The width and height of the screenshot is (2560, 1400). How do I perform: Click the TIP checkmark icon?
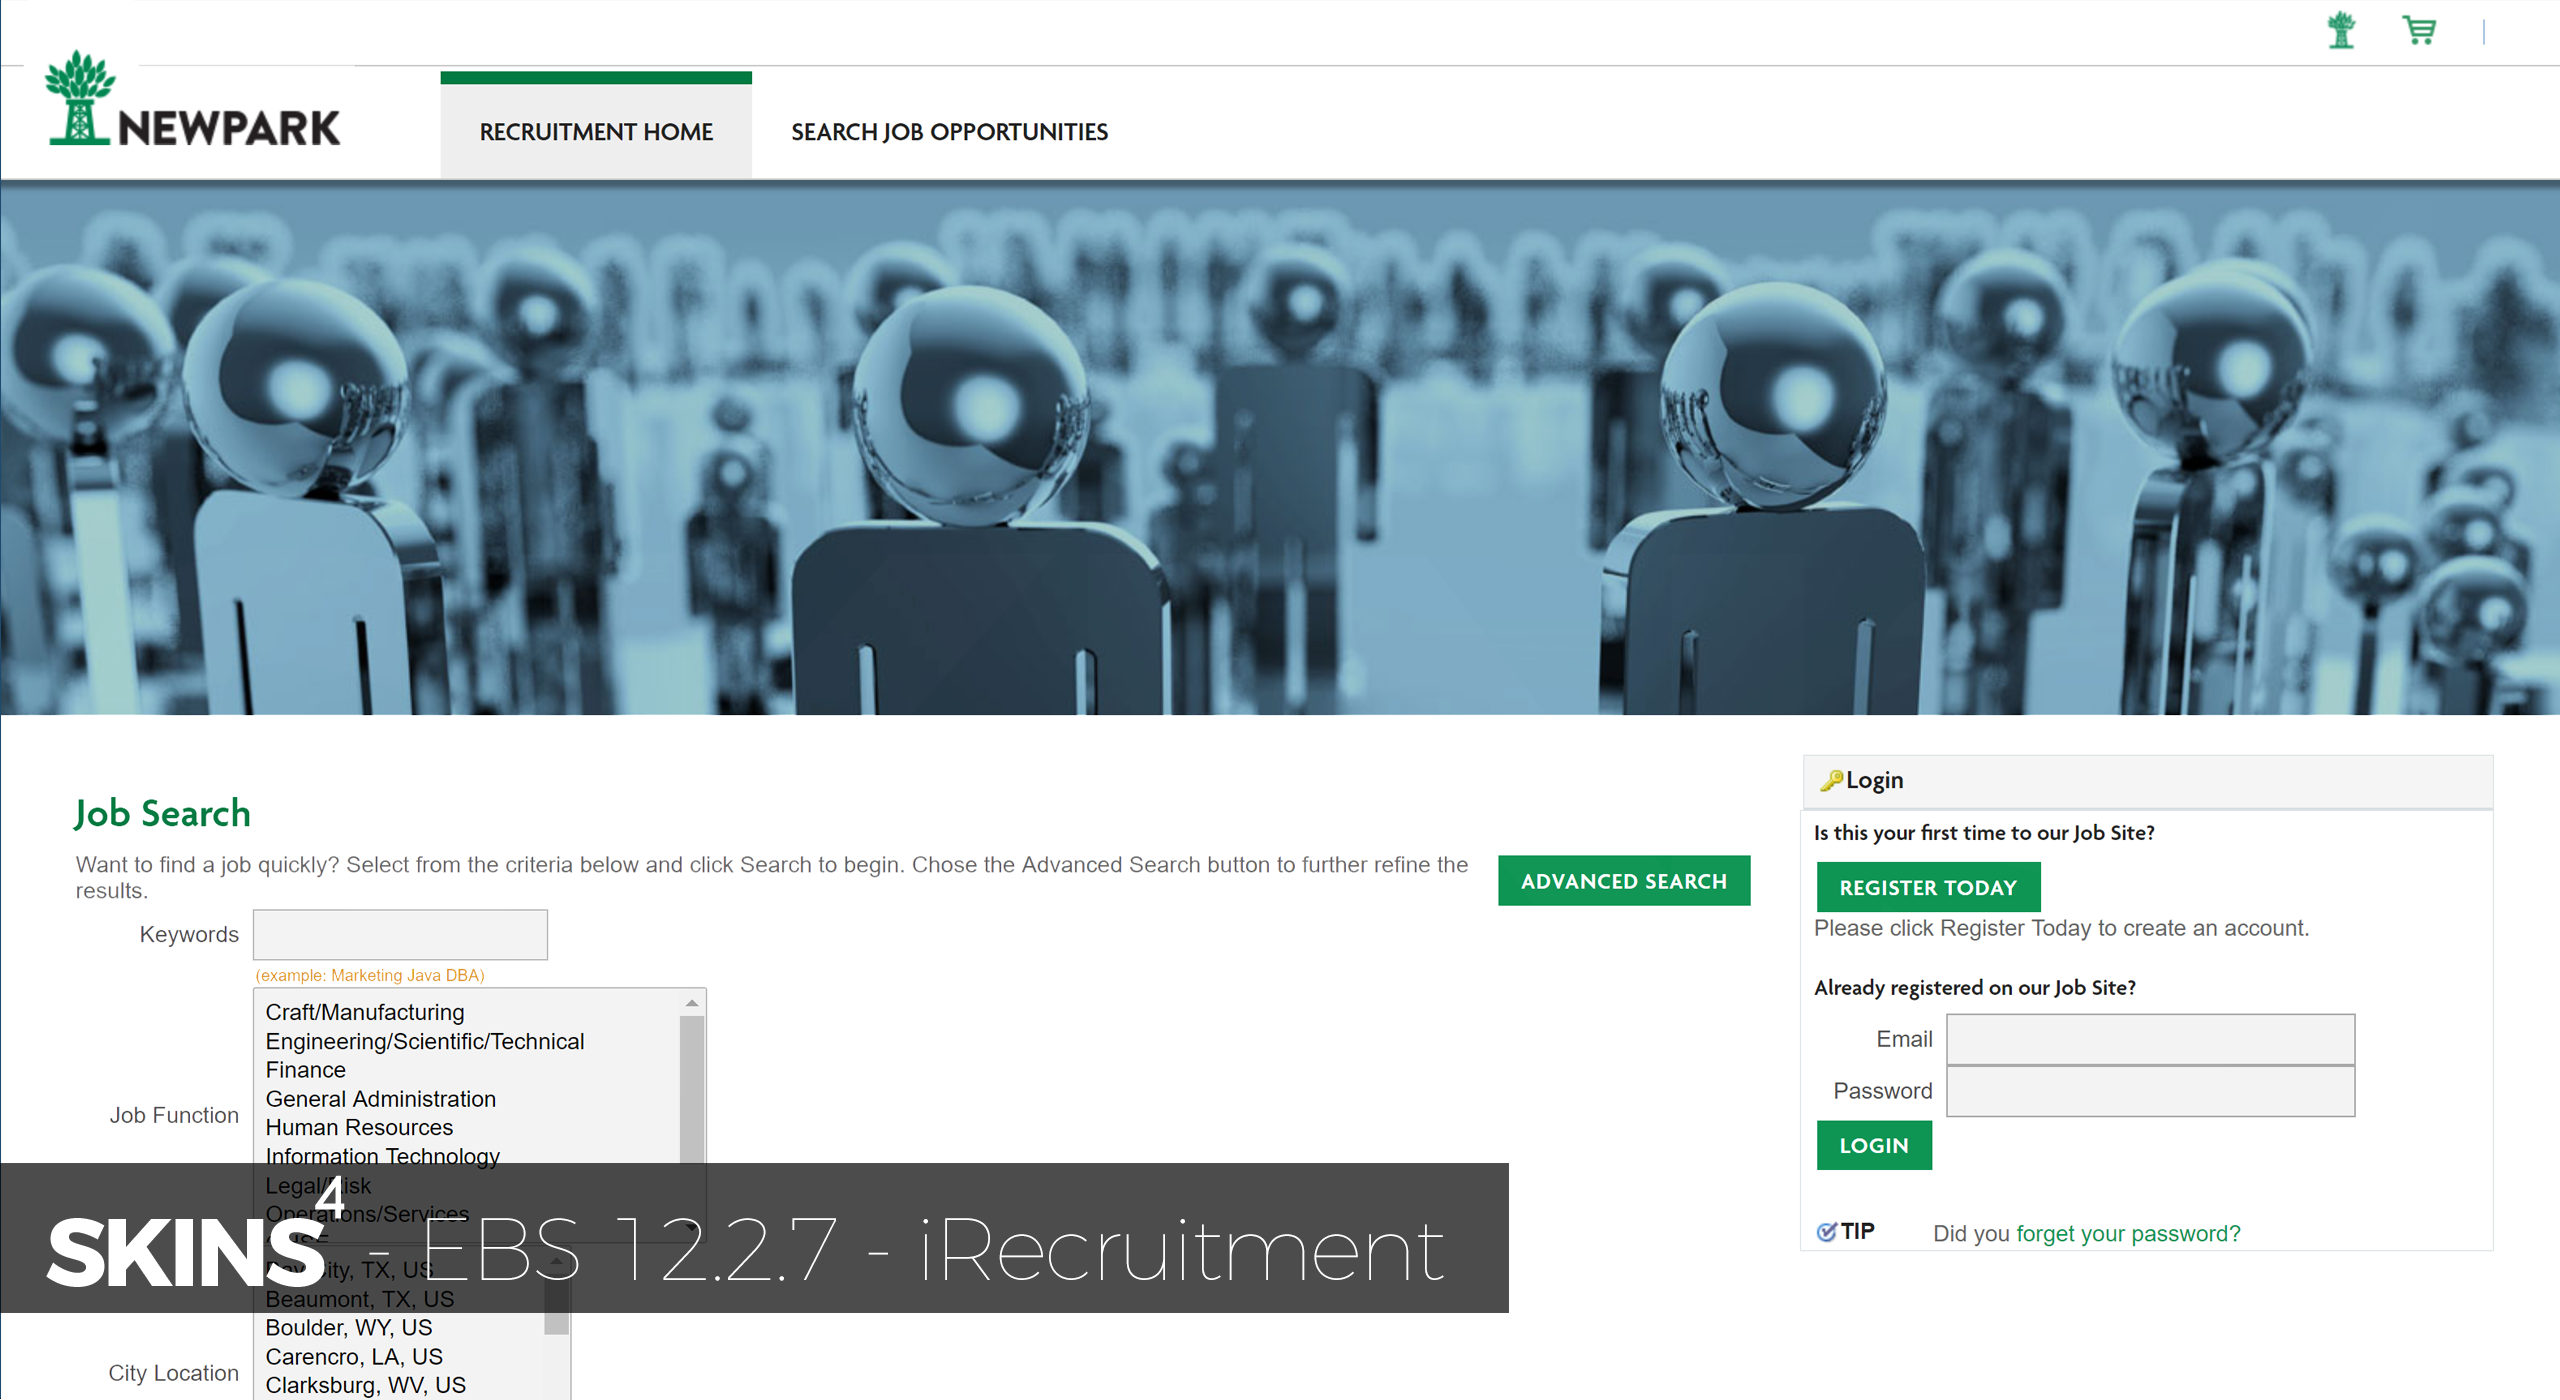click(1826, 1232)
